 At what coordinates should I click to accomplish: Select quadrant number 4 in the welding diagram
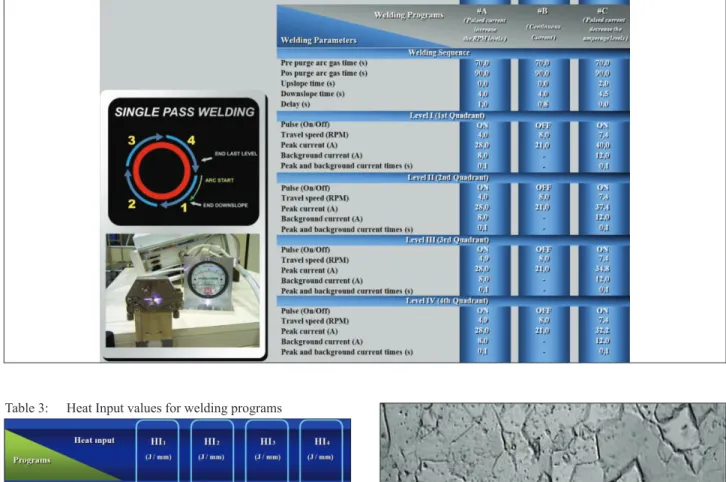click(191, 140)
